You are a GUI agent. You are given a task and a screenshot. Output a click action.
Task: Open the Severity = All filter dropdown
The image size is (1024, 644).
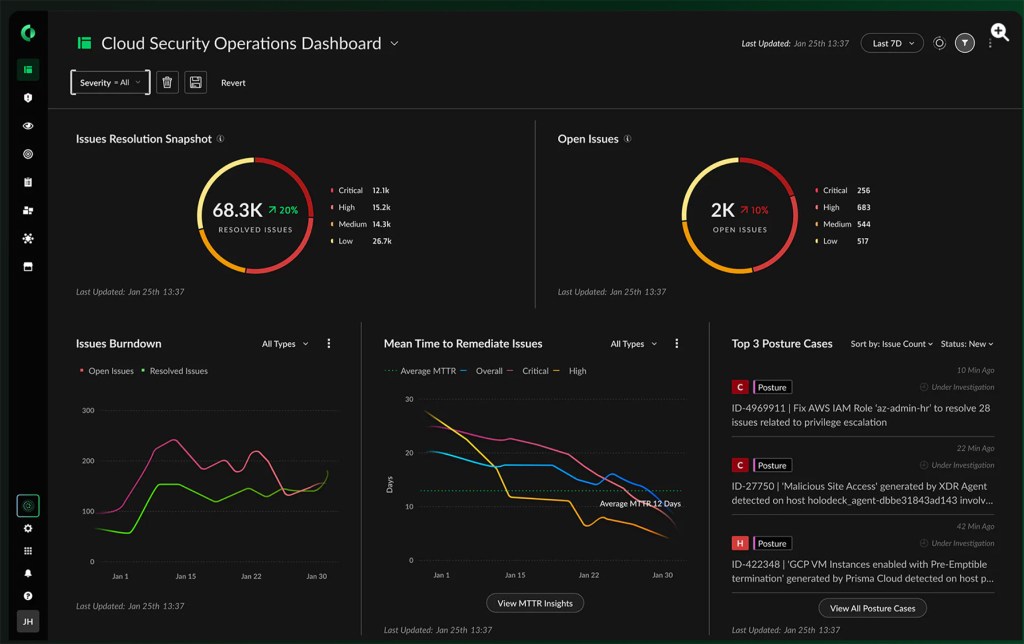coord(110,82)
